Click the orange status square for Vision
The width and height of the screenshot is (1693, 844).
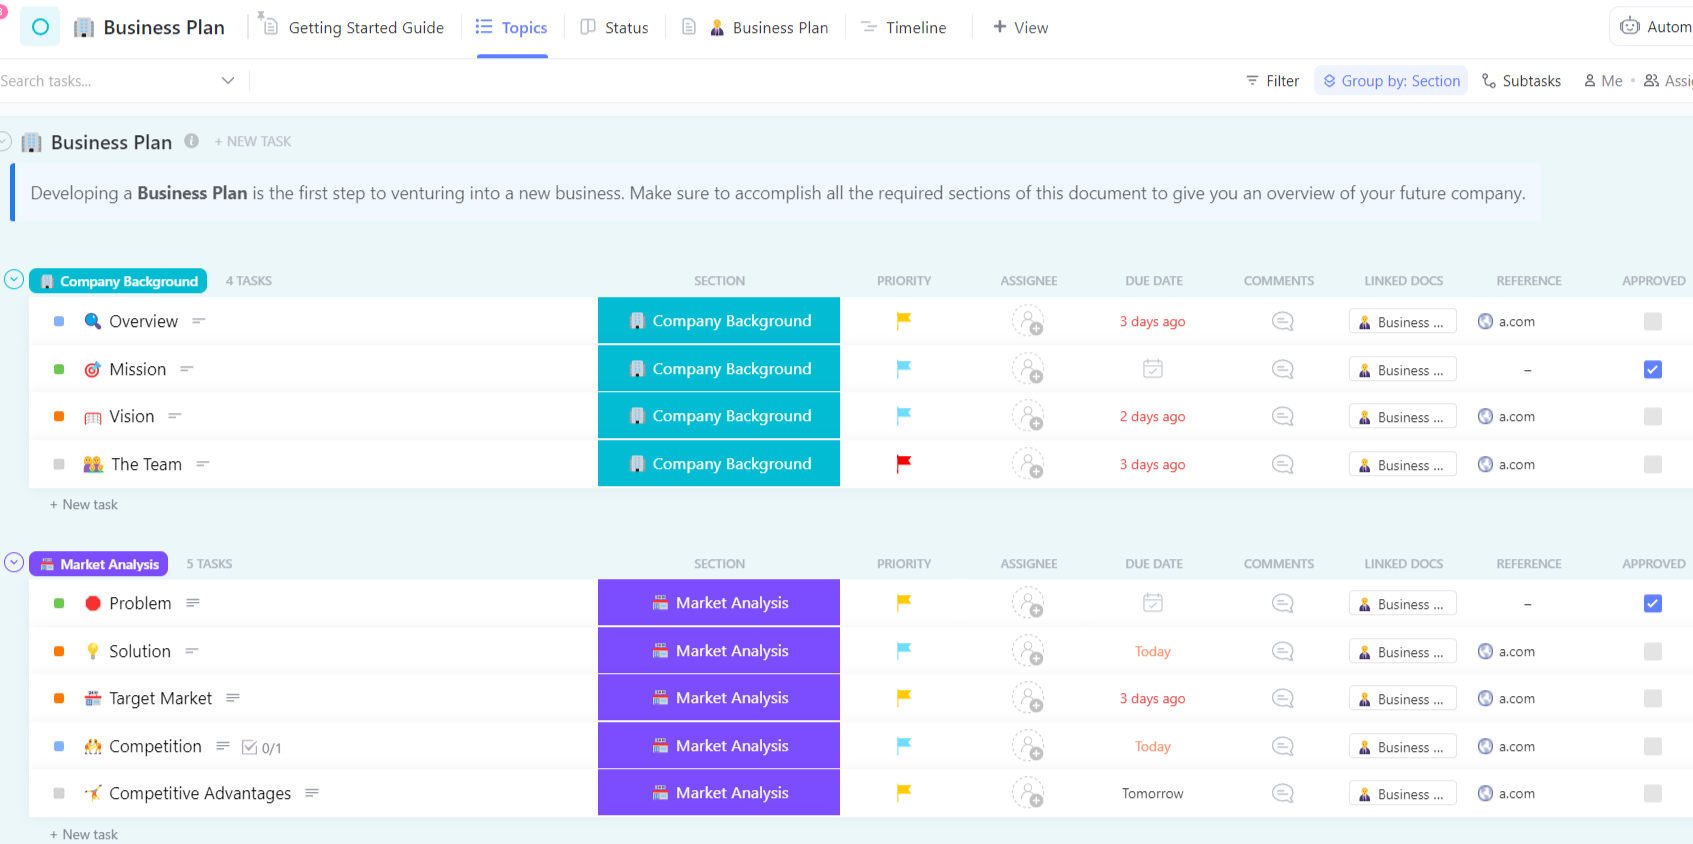[59, 416]
